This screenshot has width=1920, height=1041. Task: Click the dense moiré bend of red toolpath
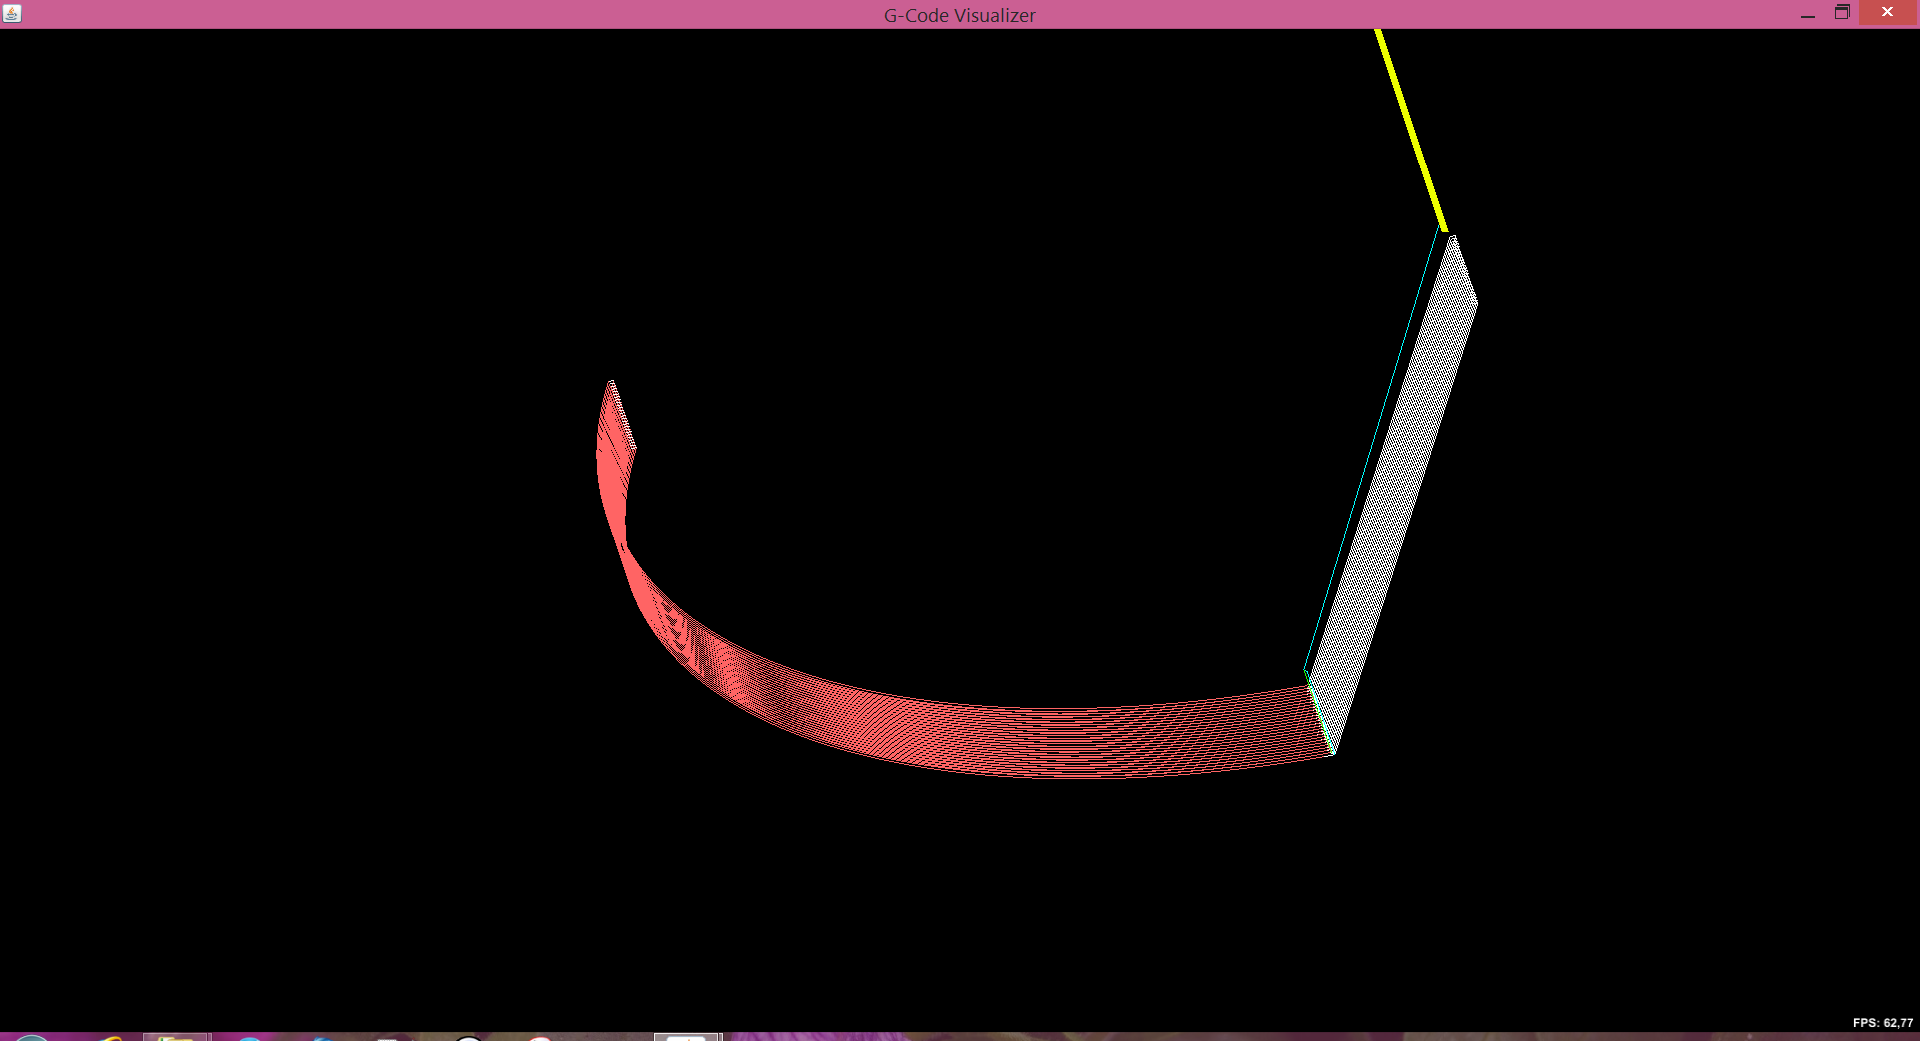tap(690, 640)
